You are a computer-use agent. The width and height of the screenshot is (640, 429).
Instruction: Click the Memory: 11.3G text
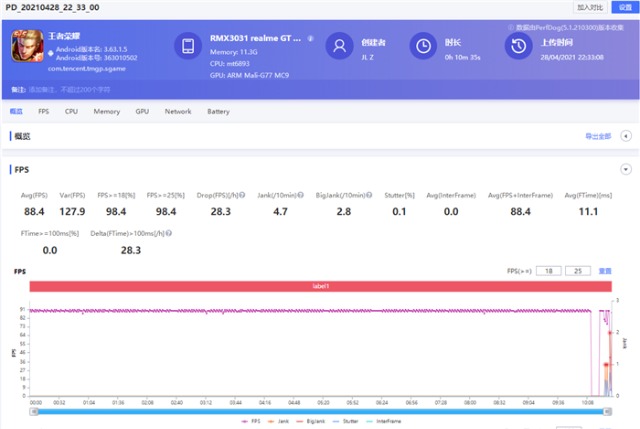click(x=233, y=52)
